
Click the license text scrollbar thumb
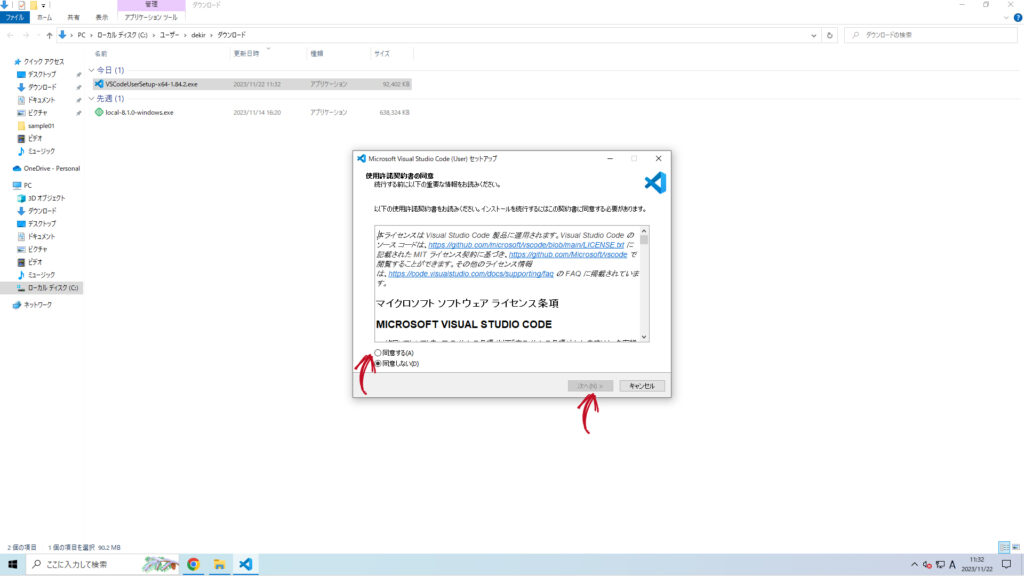click(644, 240)
